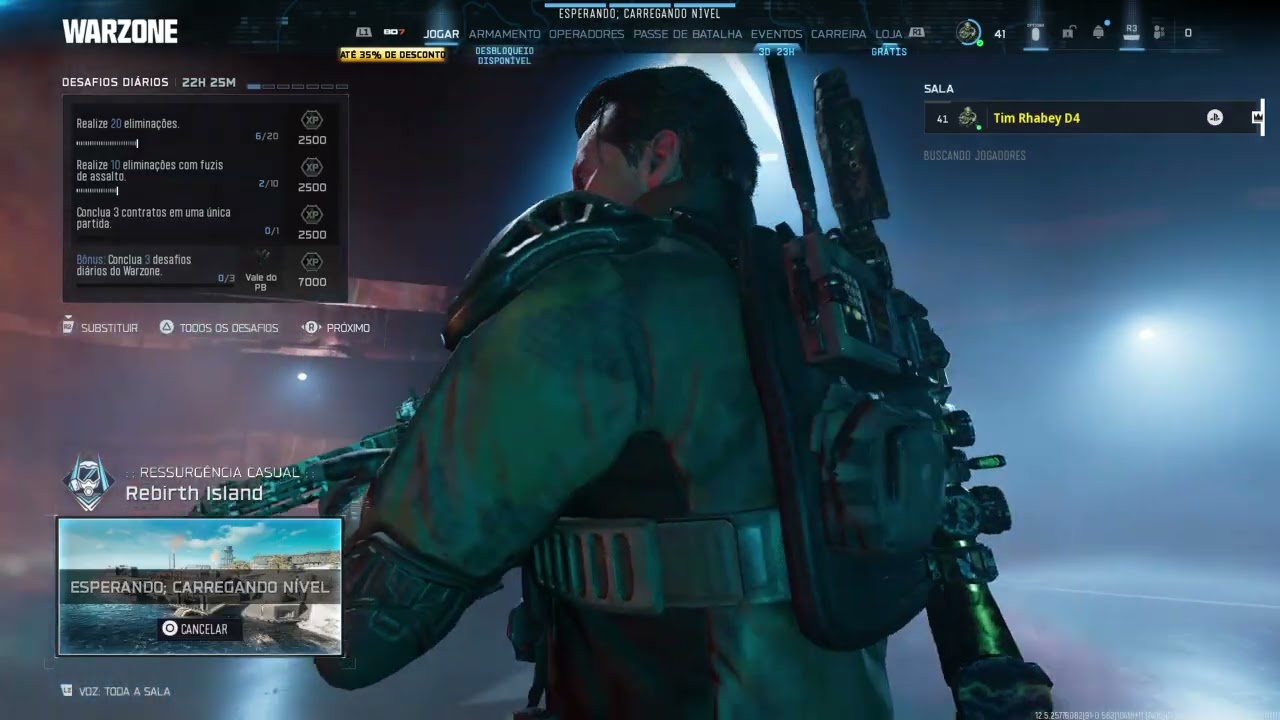Open the friends list icon
This screenshot has height=720, width=1280.
(1159, 33)
